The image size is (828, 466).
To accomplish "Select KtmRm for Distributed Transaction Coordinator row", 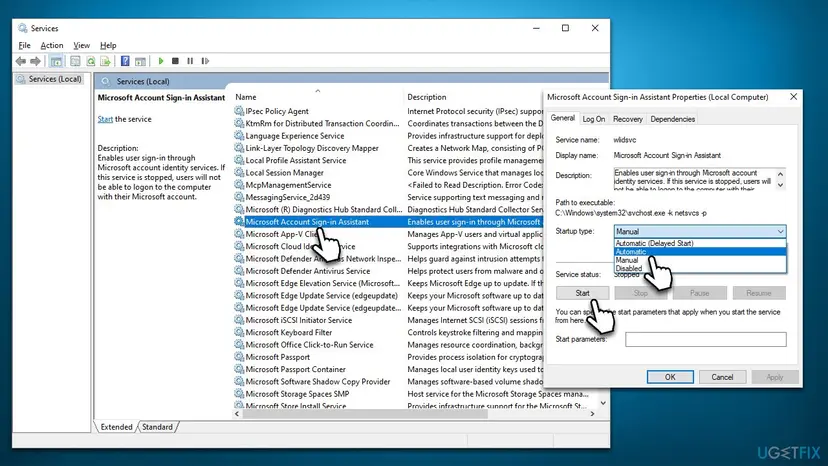I will 388,124.
